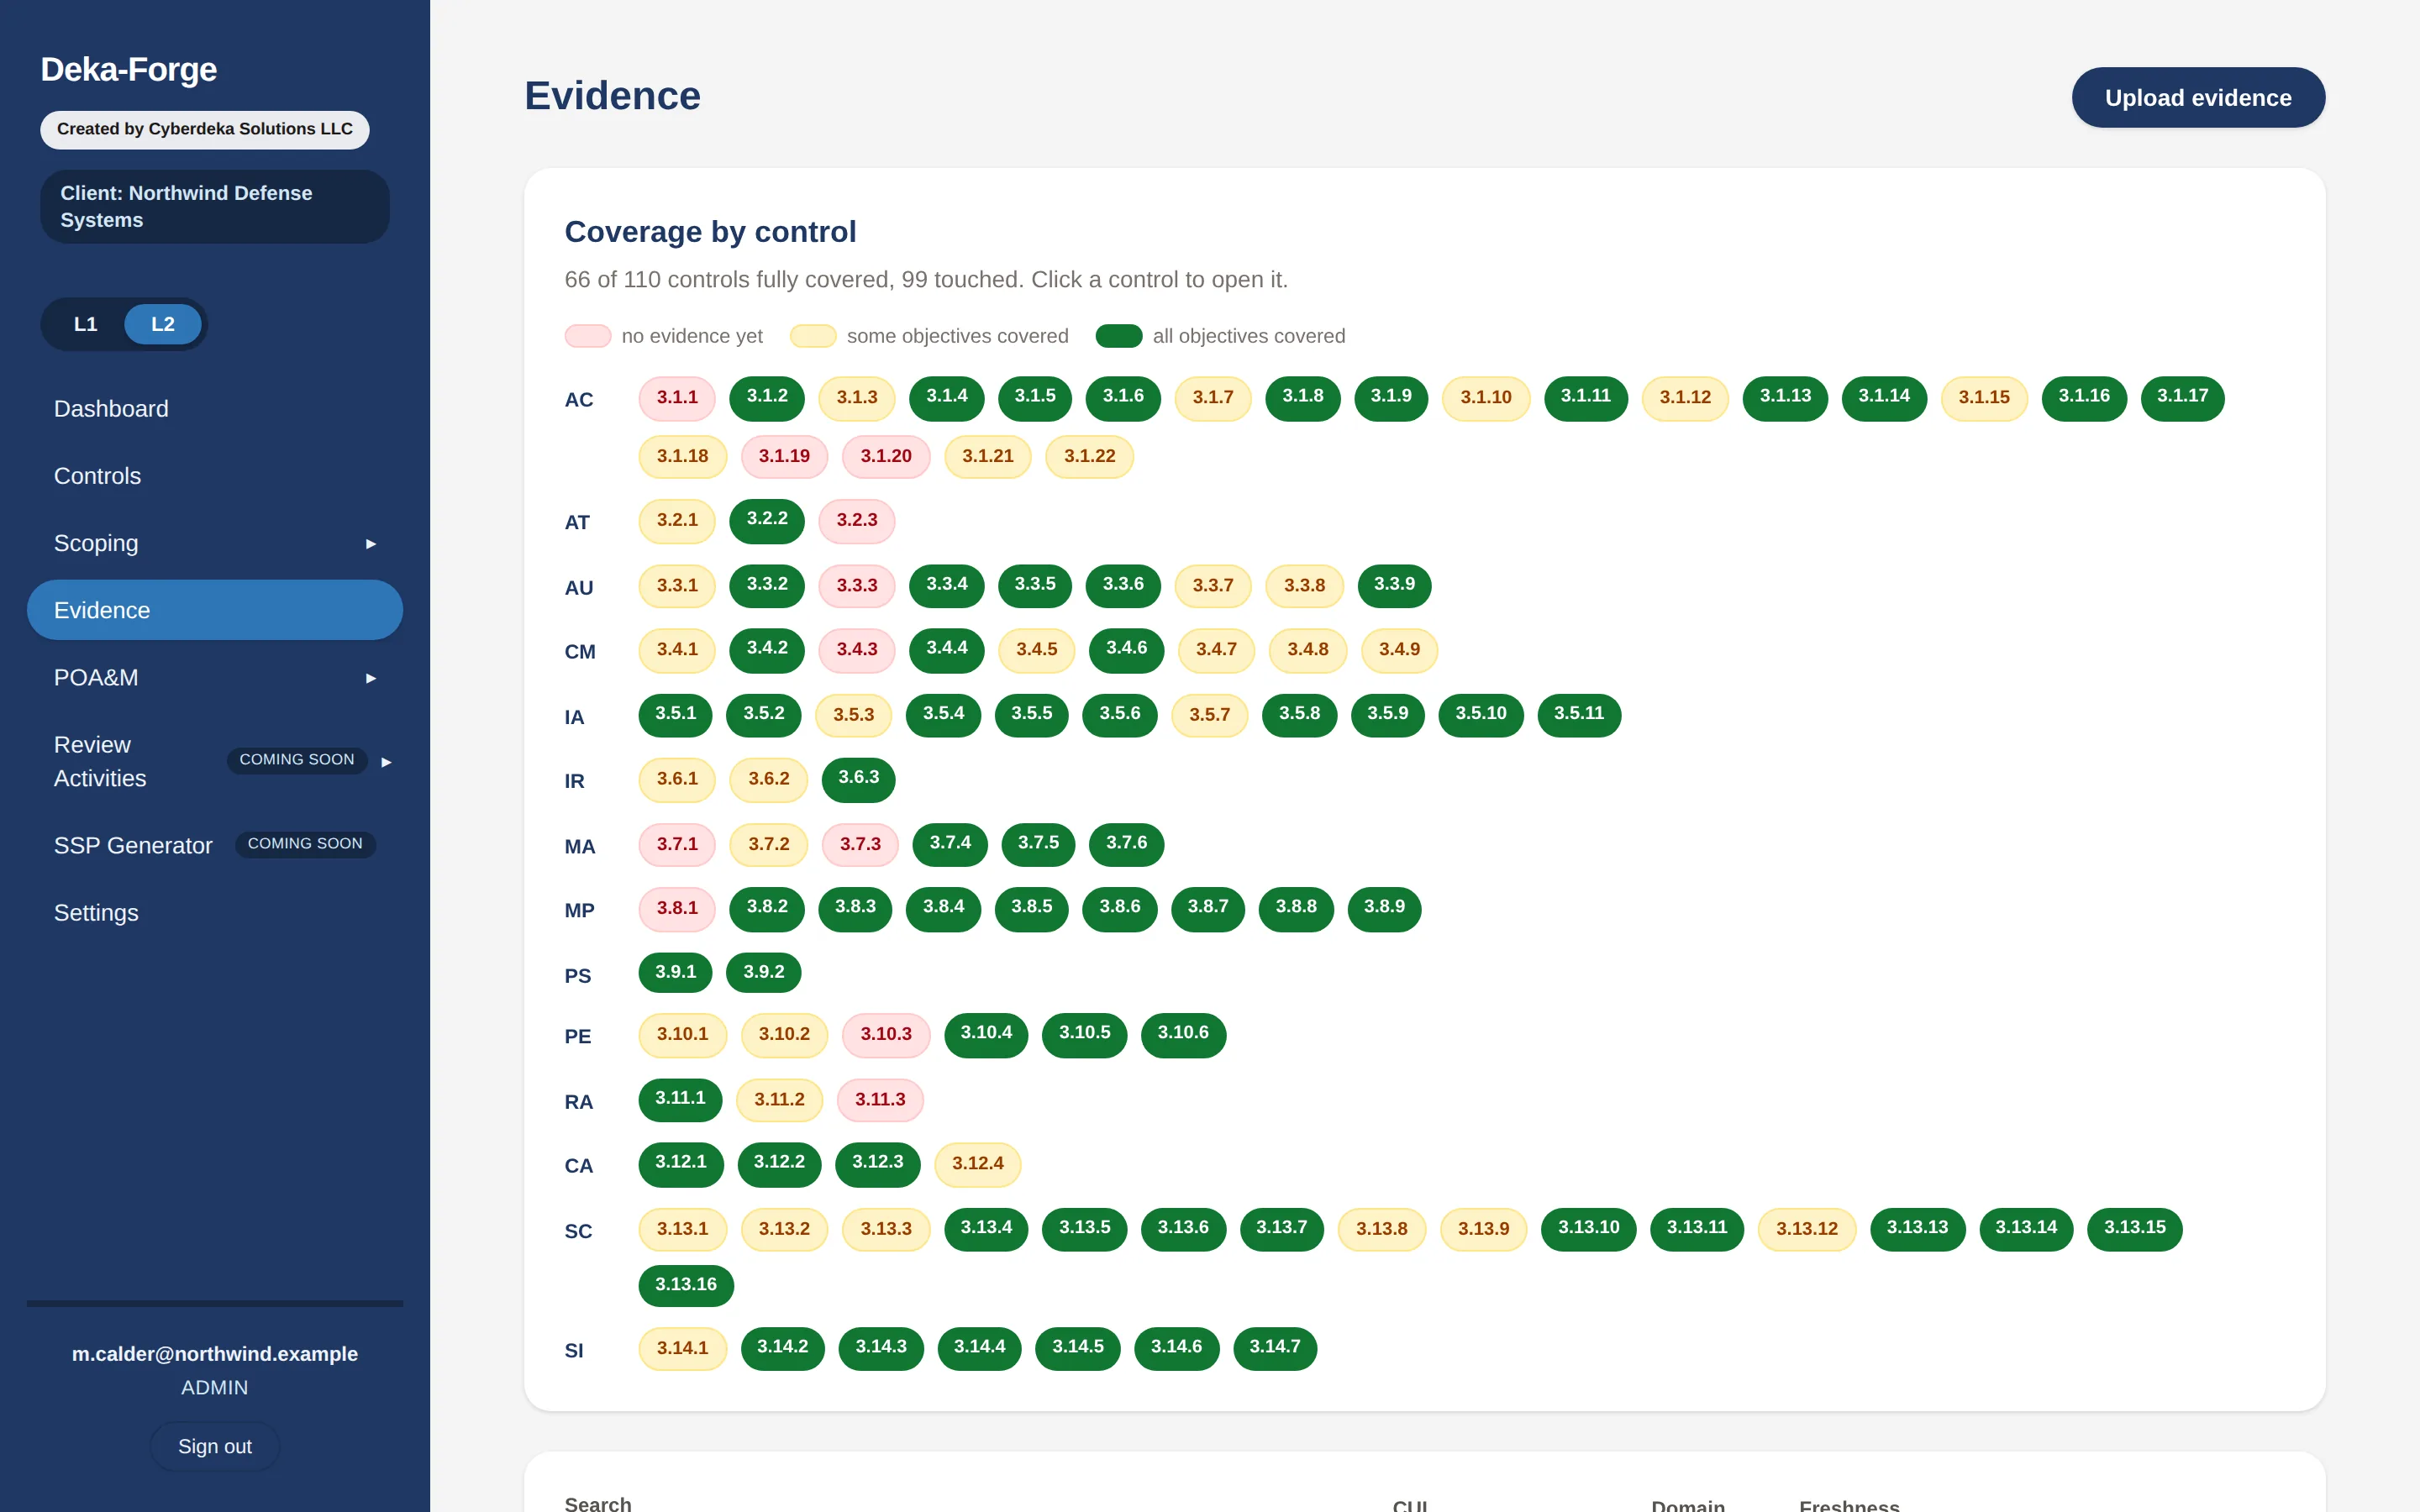Screen dimensions: 2420x1512
Task: Expand the Scoping submenu arrow
Action: tap(371, 544)
